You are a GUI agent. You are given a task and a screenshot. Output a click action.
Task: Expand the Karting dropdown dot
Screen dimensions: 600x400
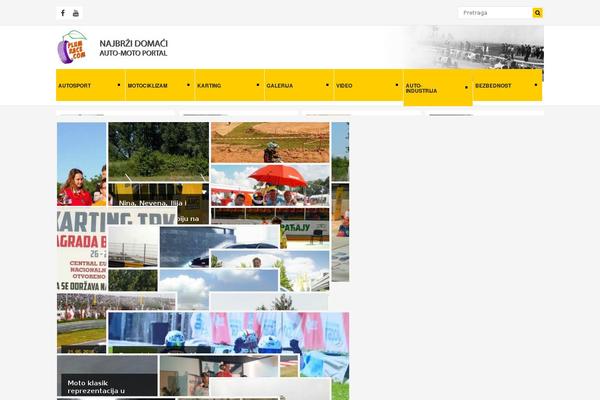pyautogui.click(x=258, y=85)
